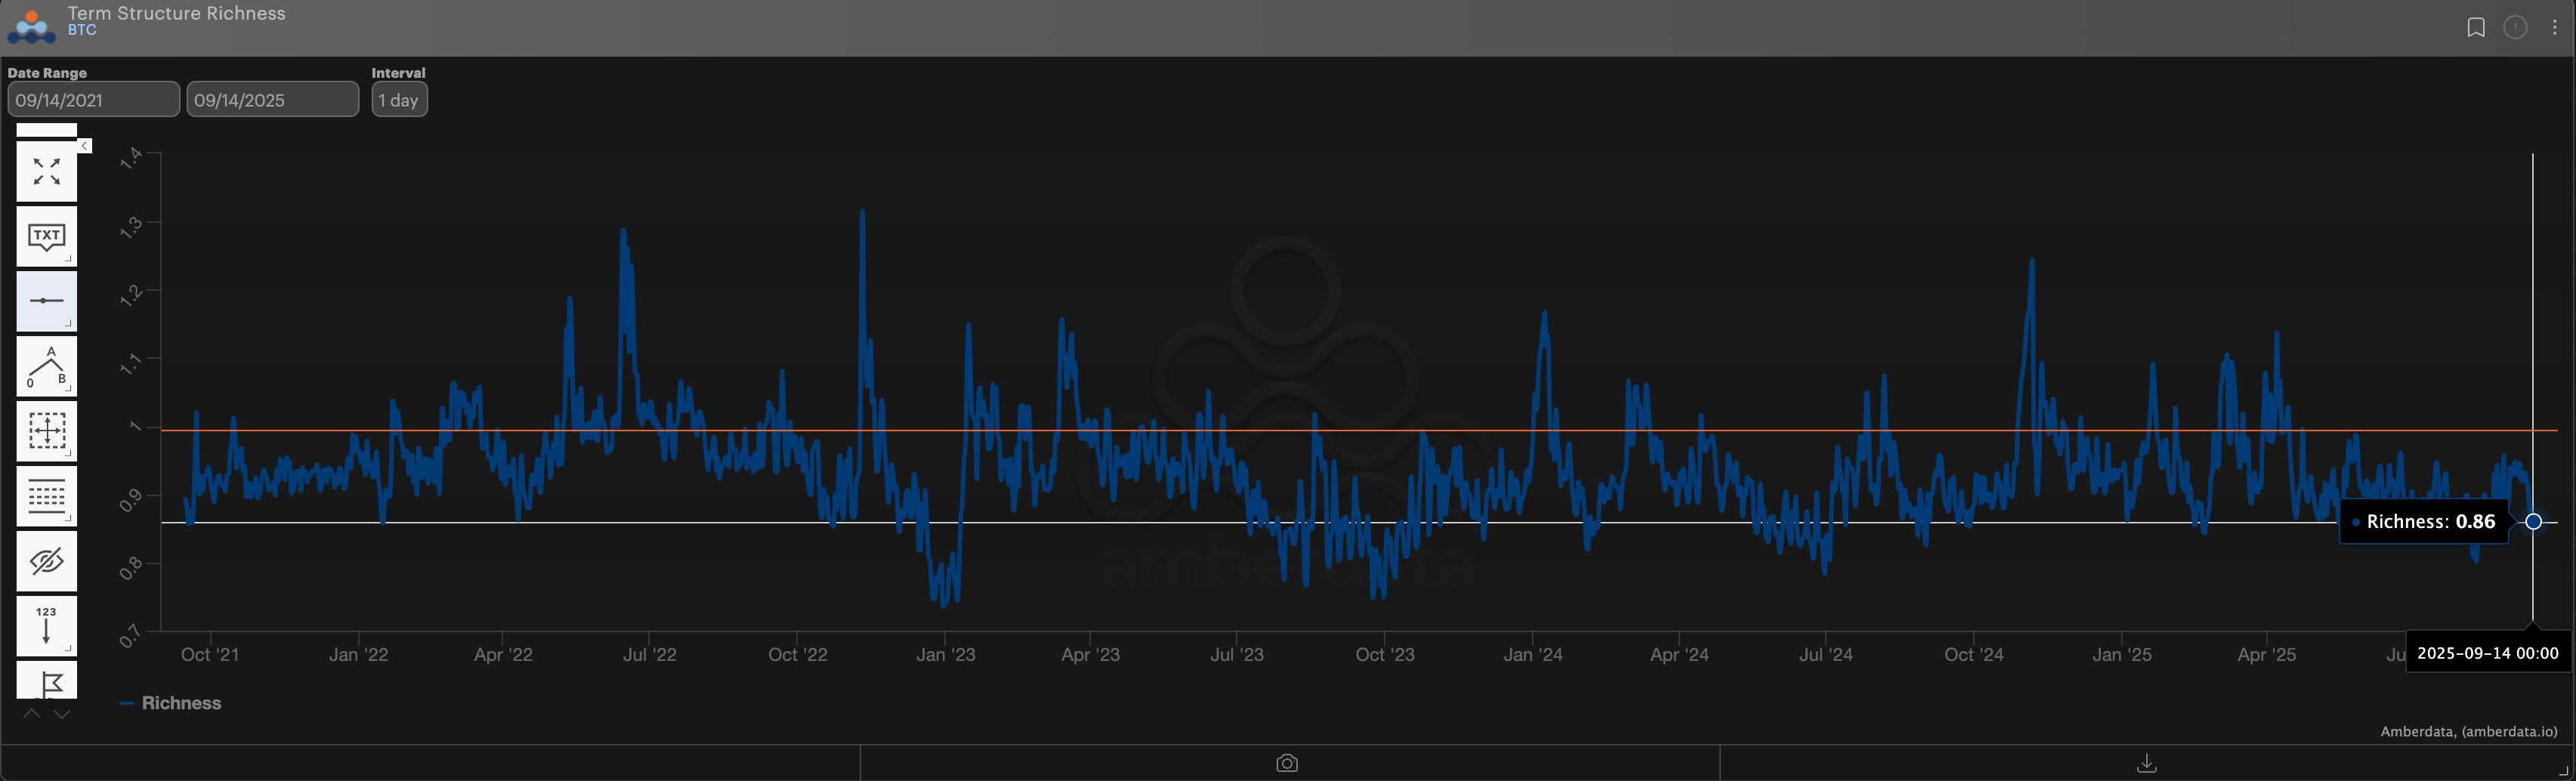The image size is (2576, 781).
Task: Click the download data button
Action: tap(2146, 763)
